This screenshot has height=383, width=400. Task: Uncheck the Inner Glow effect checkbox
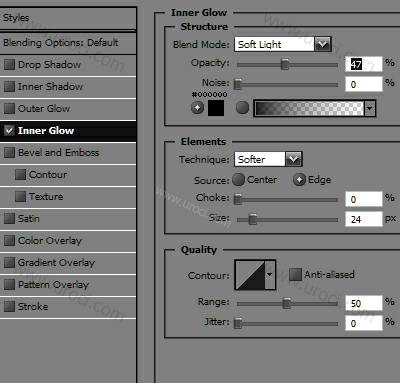click(9, 130)
